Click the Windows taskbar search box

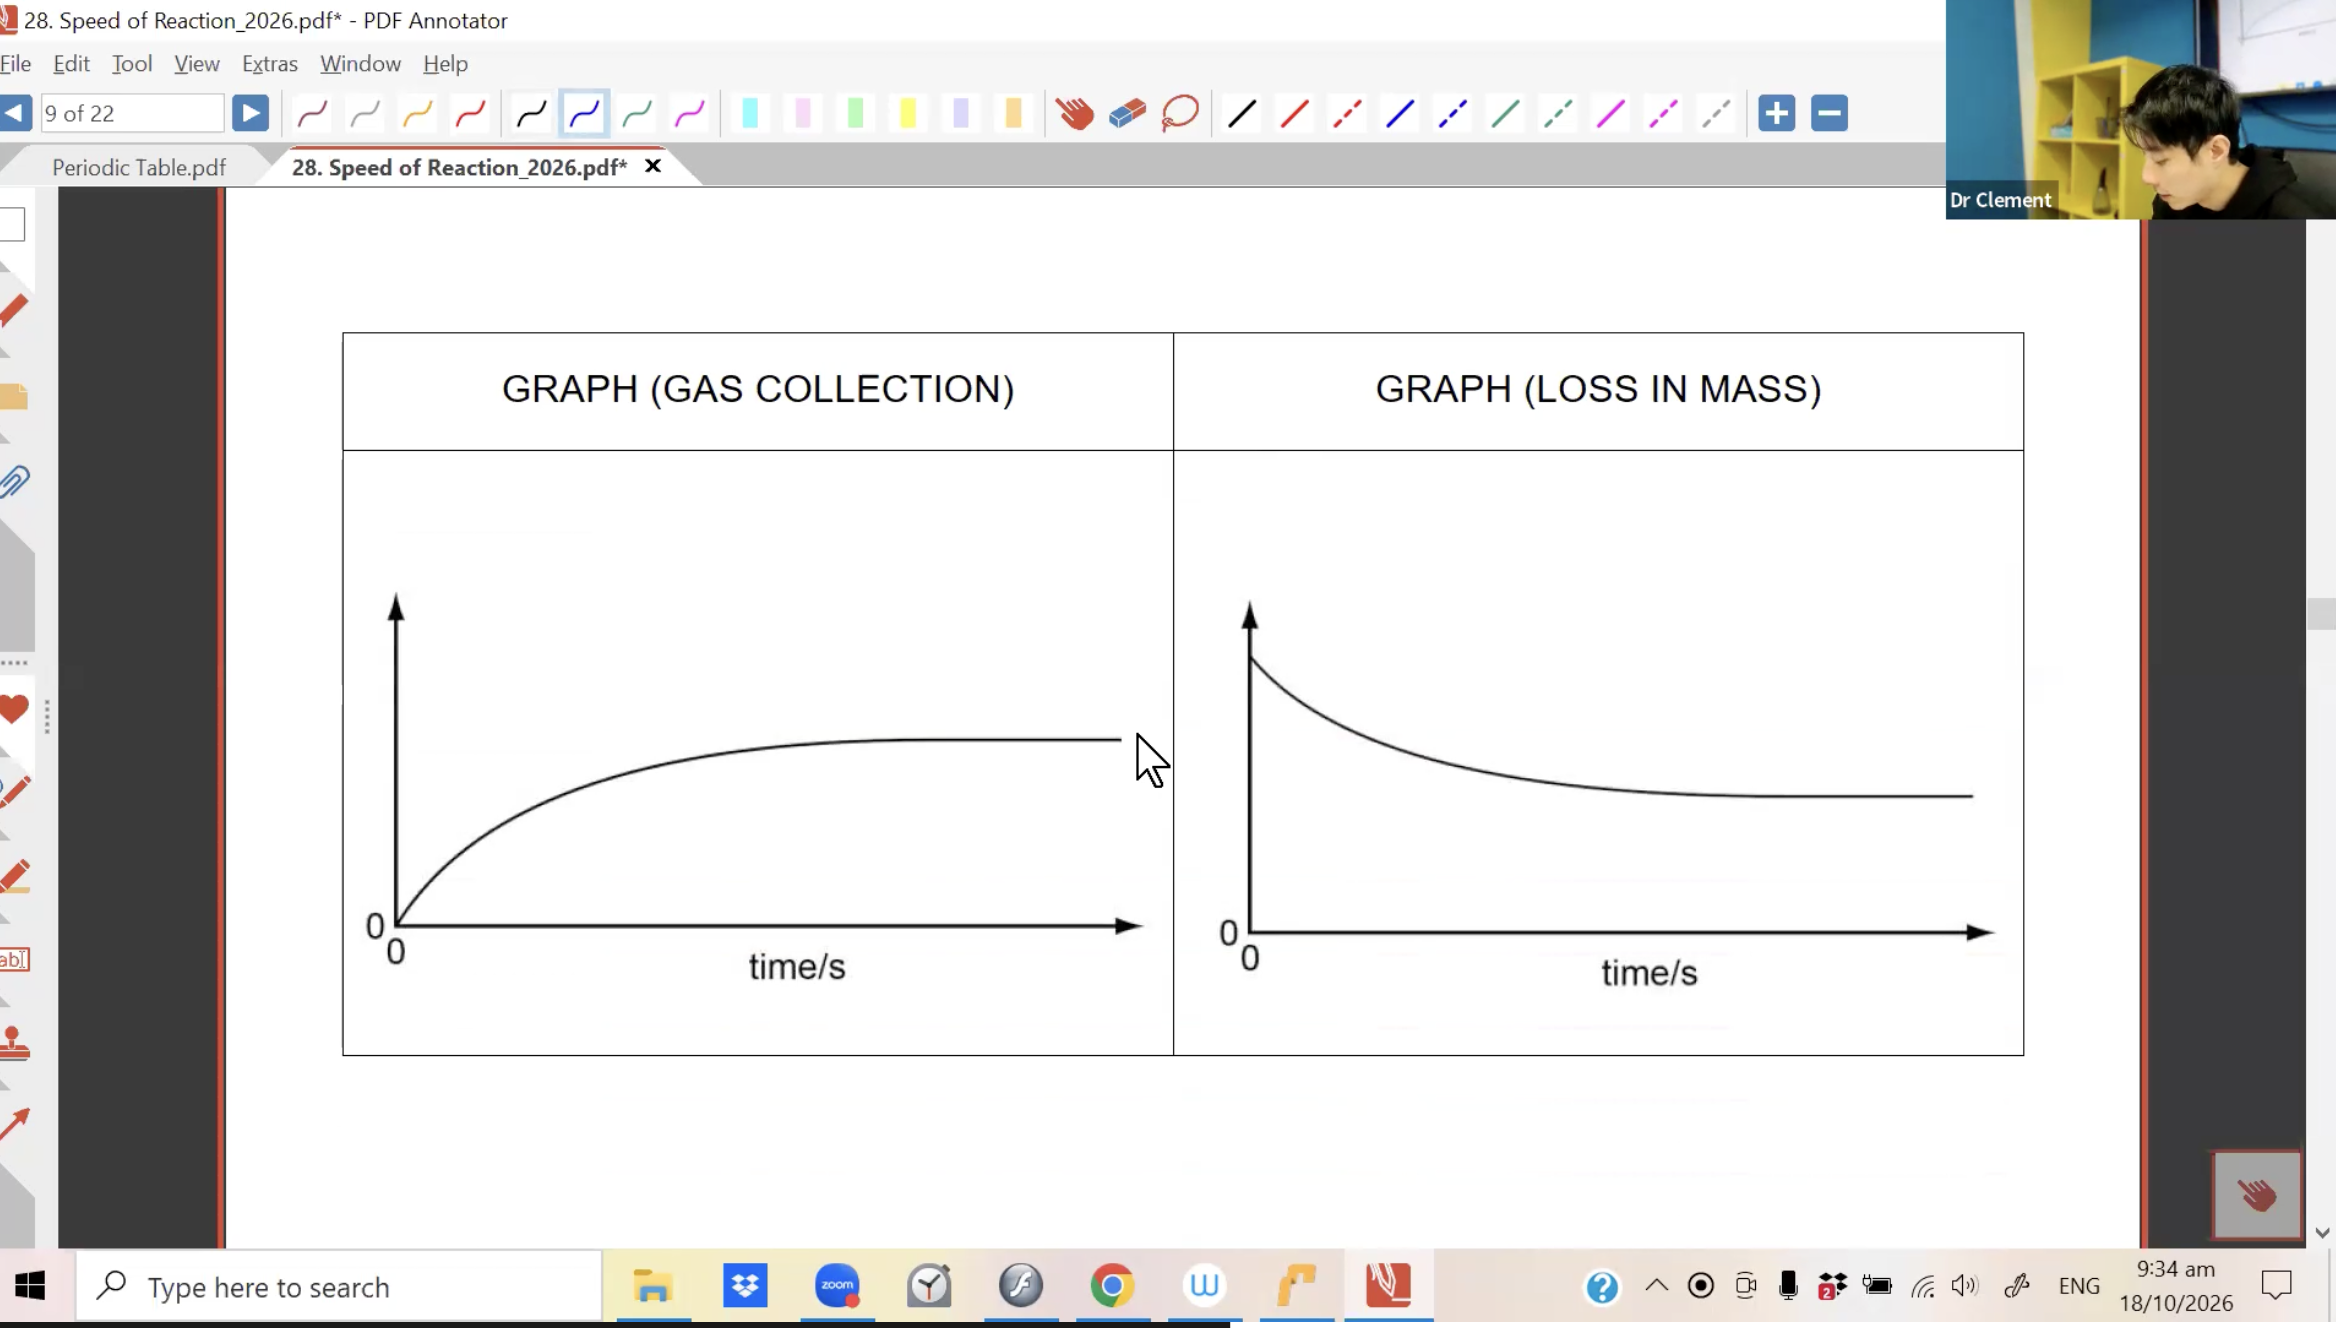point(340,1286)
